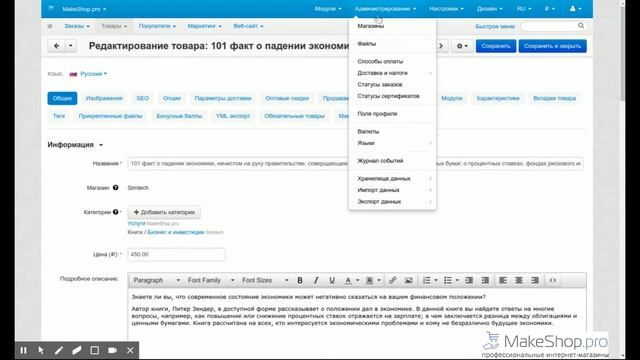This screenshot has height=360, width=640.
Task: Click into the Цена price field
Action: (x=176, y=254)
